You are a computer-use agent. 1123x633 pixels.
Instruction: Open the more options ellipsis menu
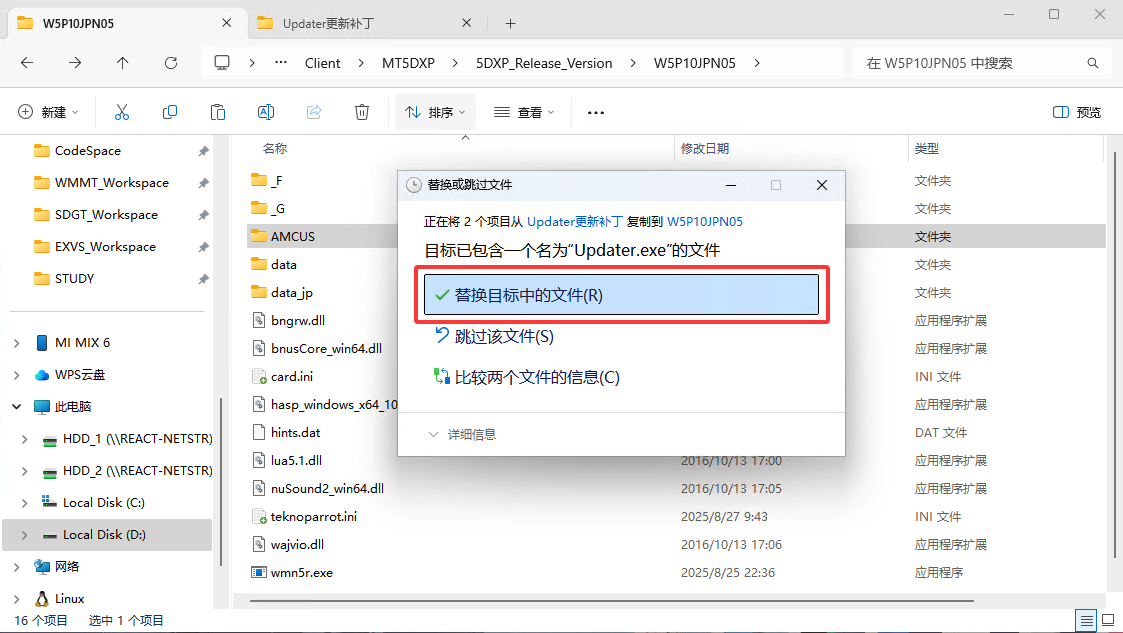596,112
